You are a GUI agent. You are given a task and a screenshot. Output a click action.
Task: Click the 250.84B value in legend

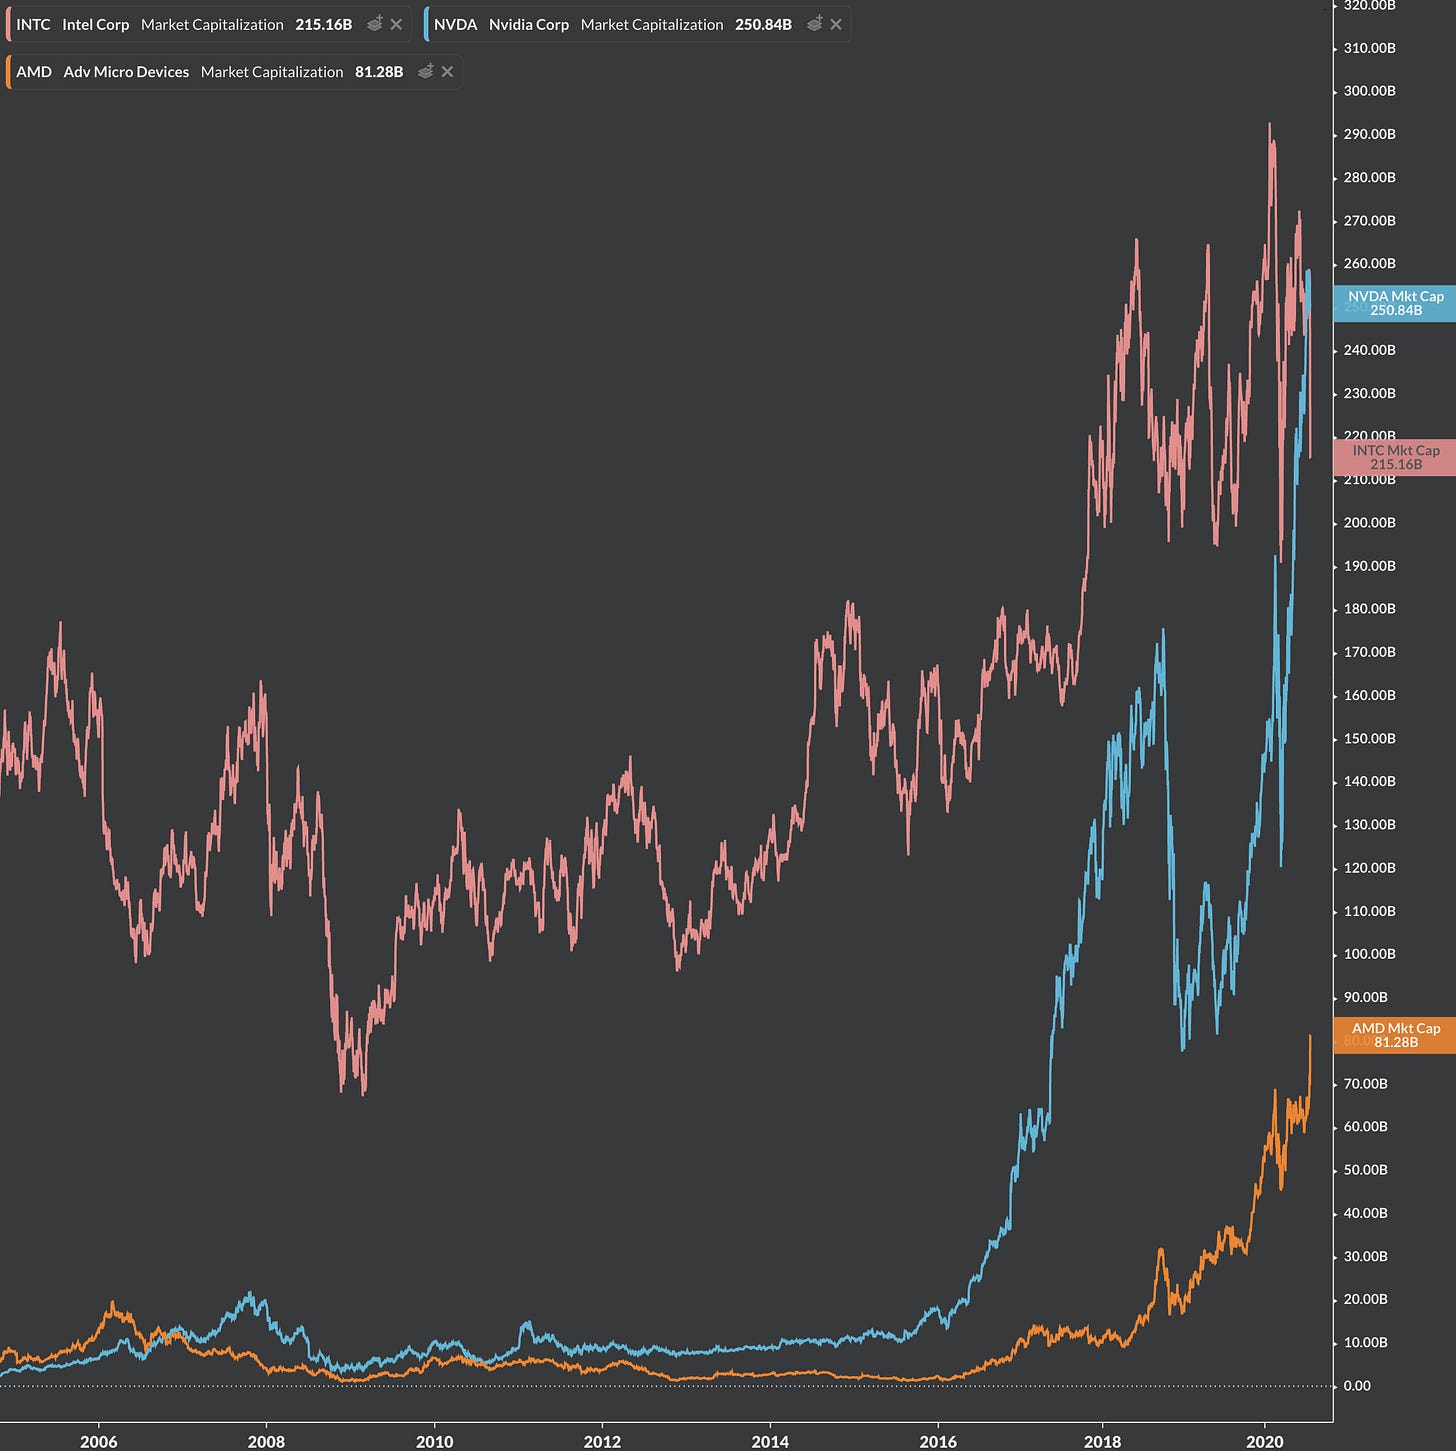763,24
